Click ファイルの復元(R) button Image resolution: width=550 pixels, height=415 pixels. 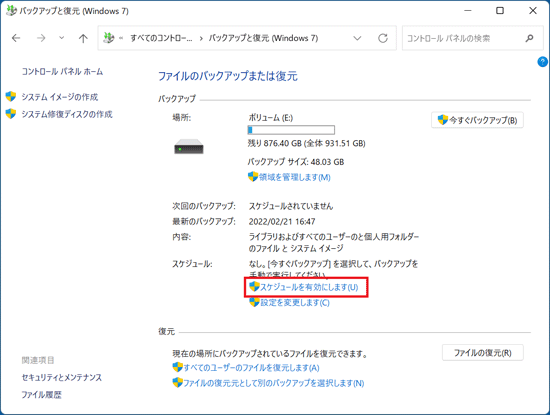pyautogui.click(x=483, y=353)
